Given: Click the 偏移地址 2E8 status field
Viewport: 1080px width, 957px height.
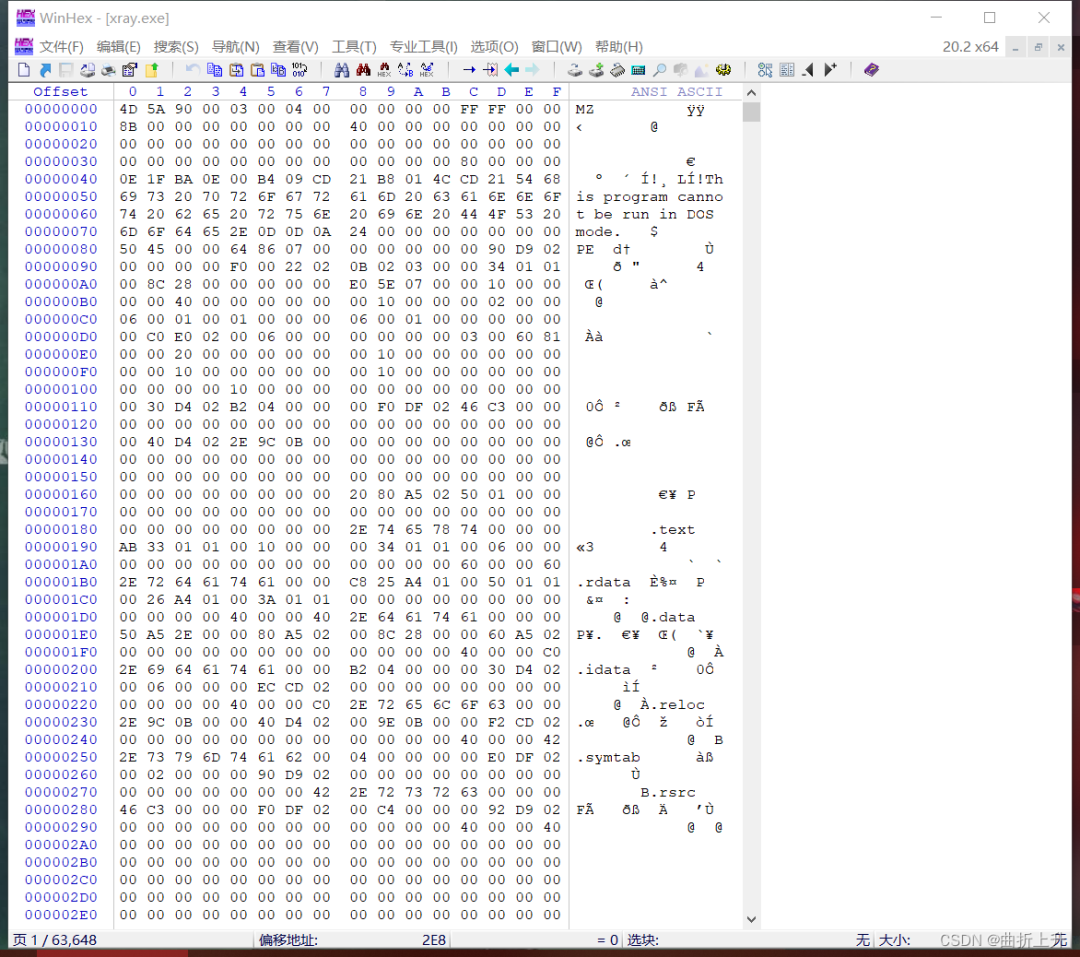Looking at the screenshot, I should (352, 940).
